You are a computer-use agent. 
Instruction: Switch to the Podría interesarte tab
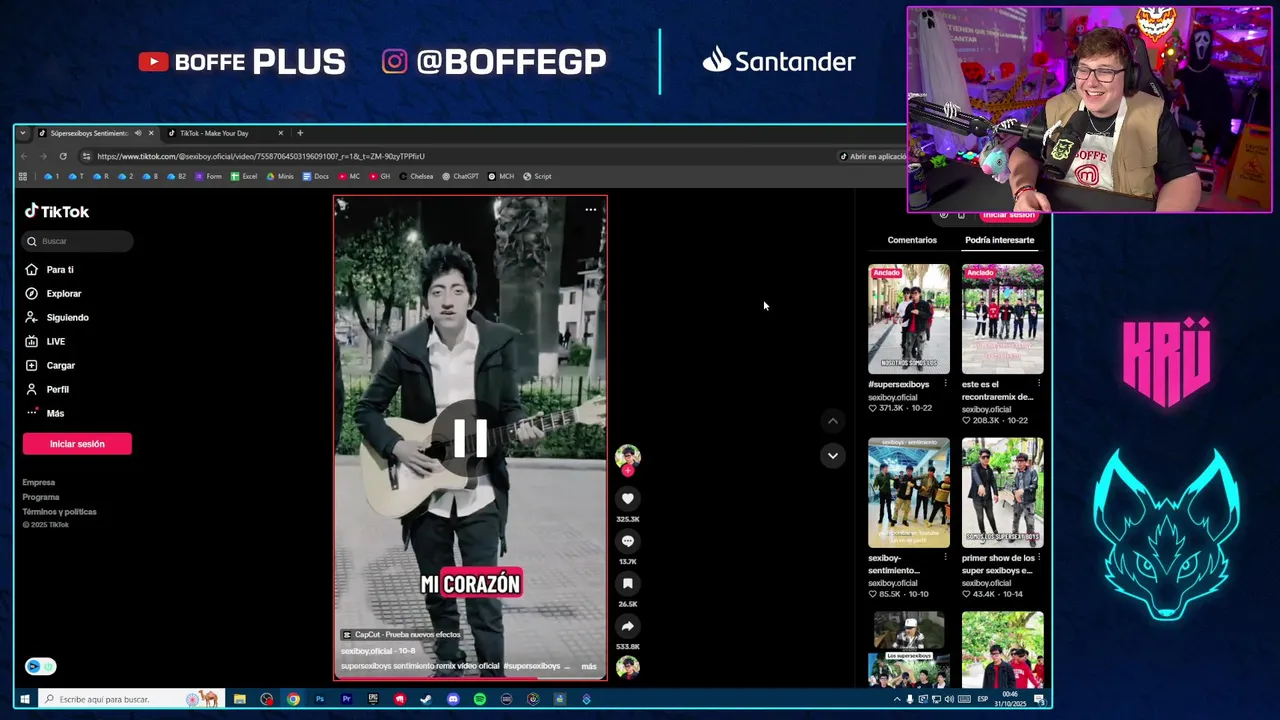(999, 240)
